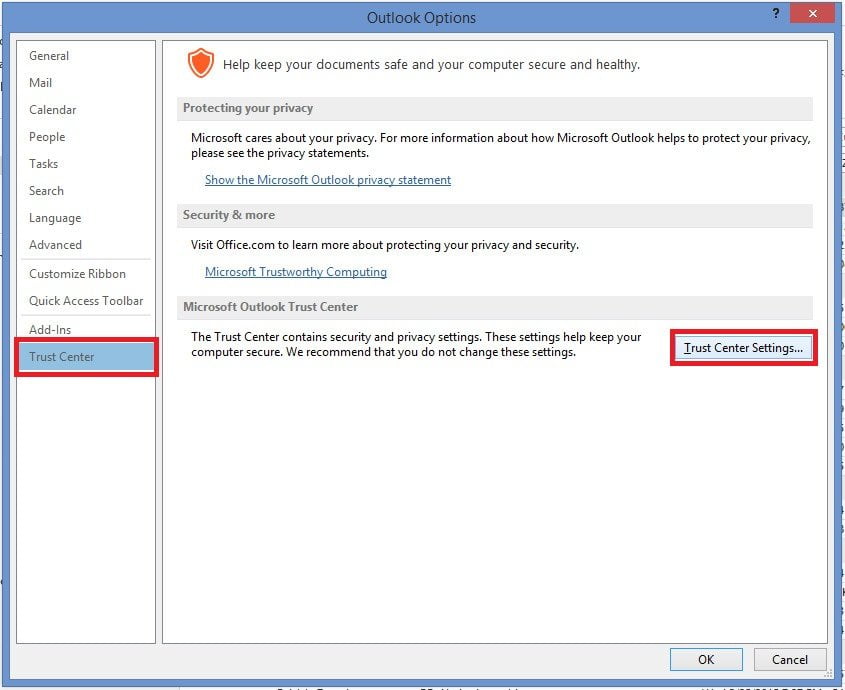Open the Language settings category
This screenshot has height=690, width=845.
[x=55, y=218]
